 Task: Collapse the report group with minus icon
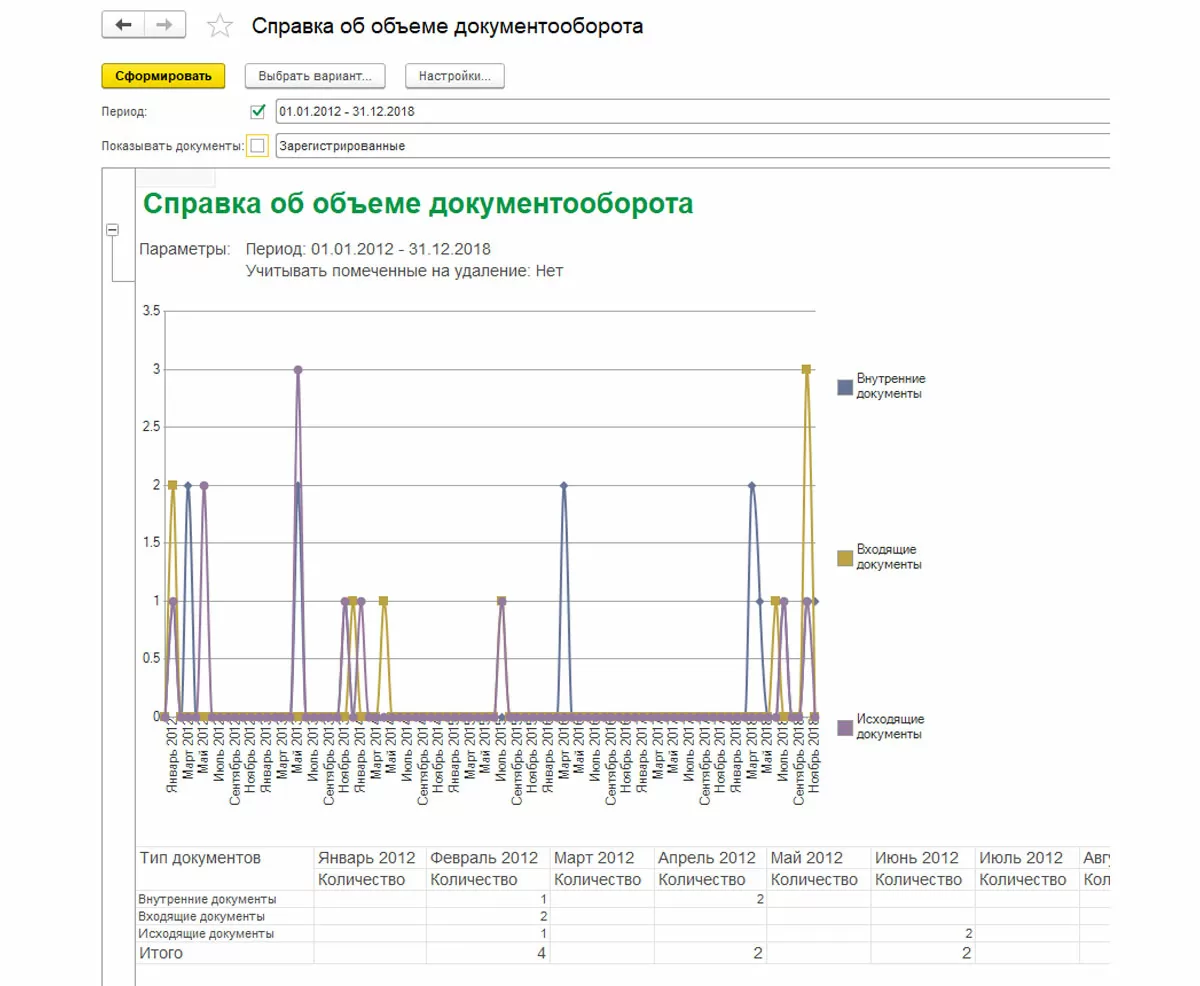pos(113,230)
